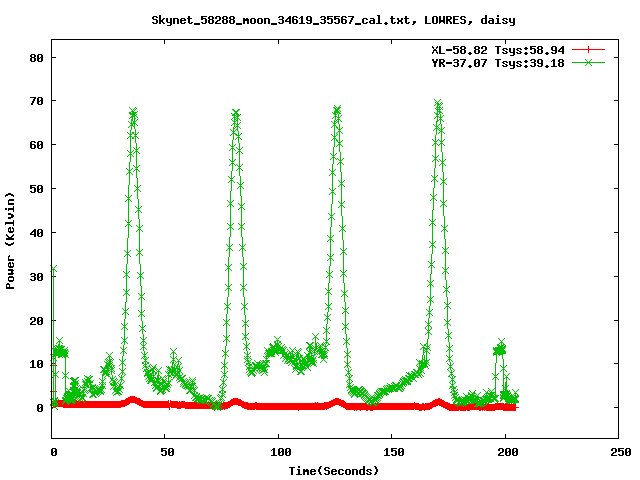Click y-axis tick label '60'
The image size is (640, 480).
pos(36,145)
